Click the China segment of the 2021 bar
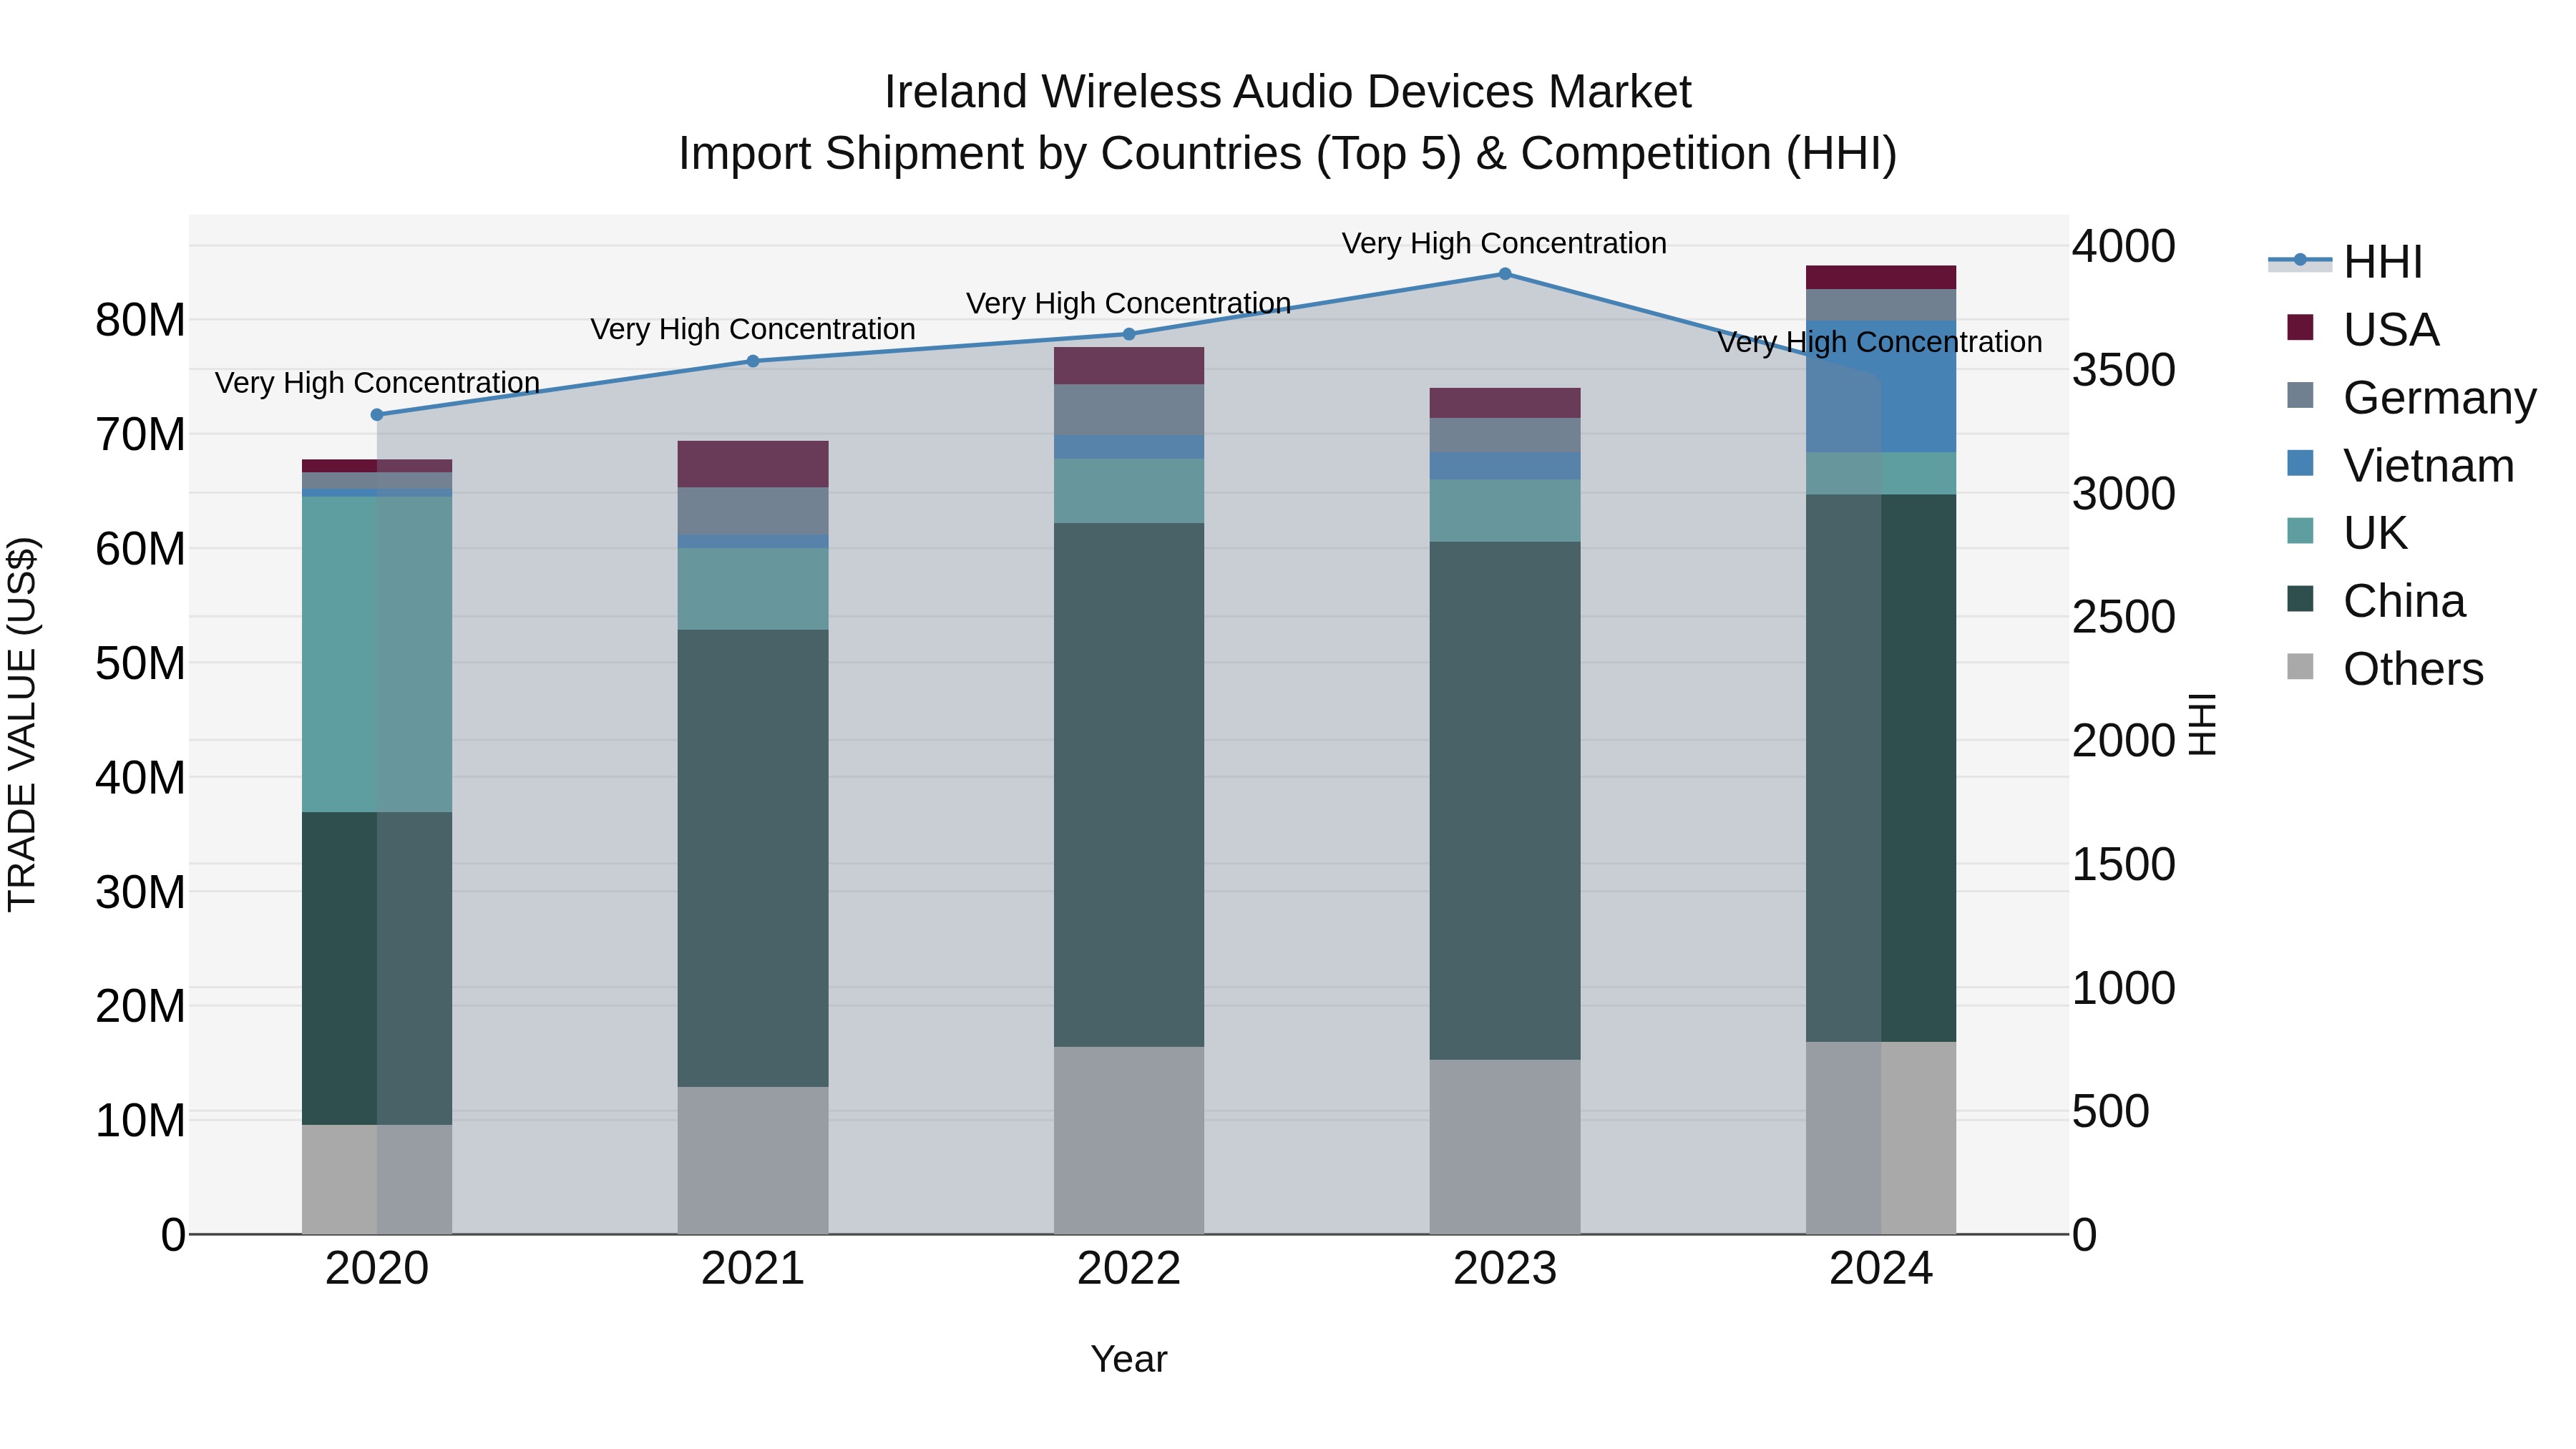The height and width of the screenshot is (1449, 2576). click(x=753, y=858)
